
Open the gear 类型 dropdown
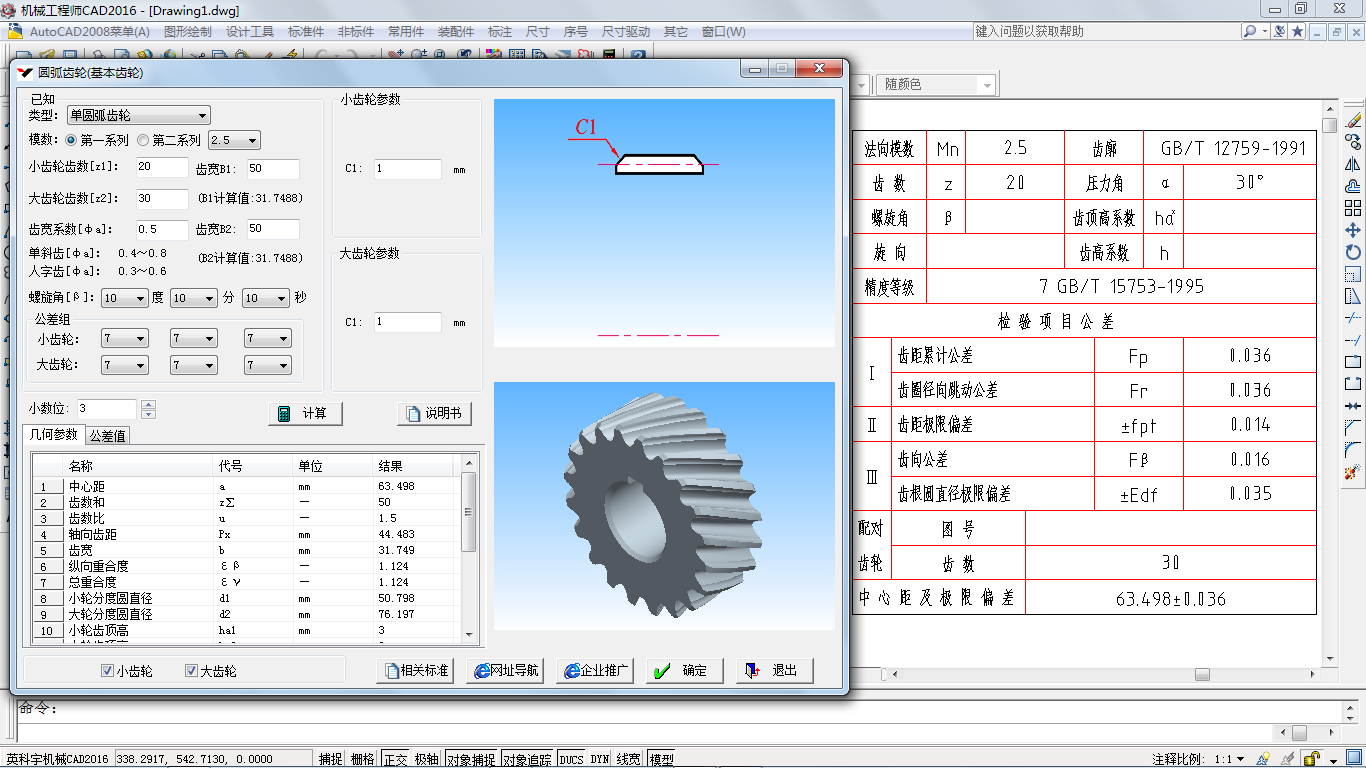[138, 116]
